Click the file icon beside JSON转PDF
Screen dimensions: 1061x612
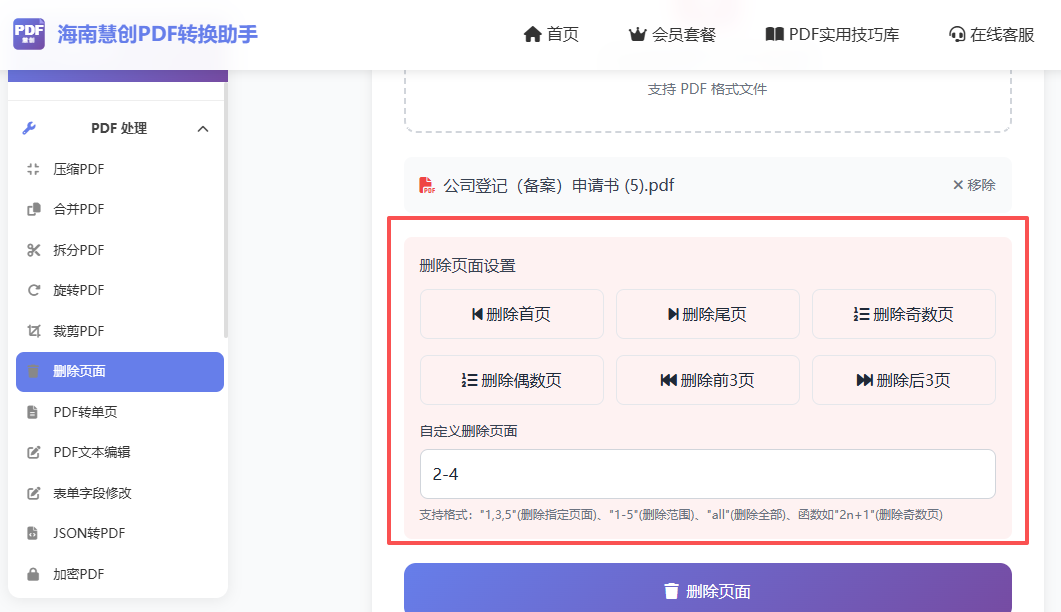32,533
